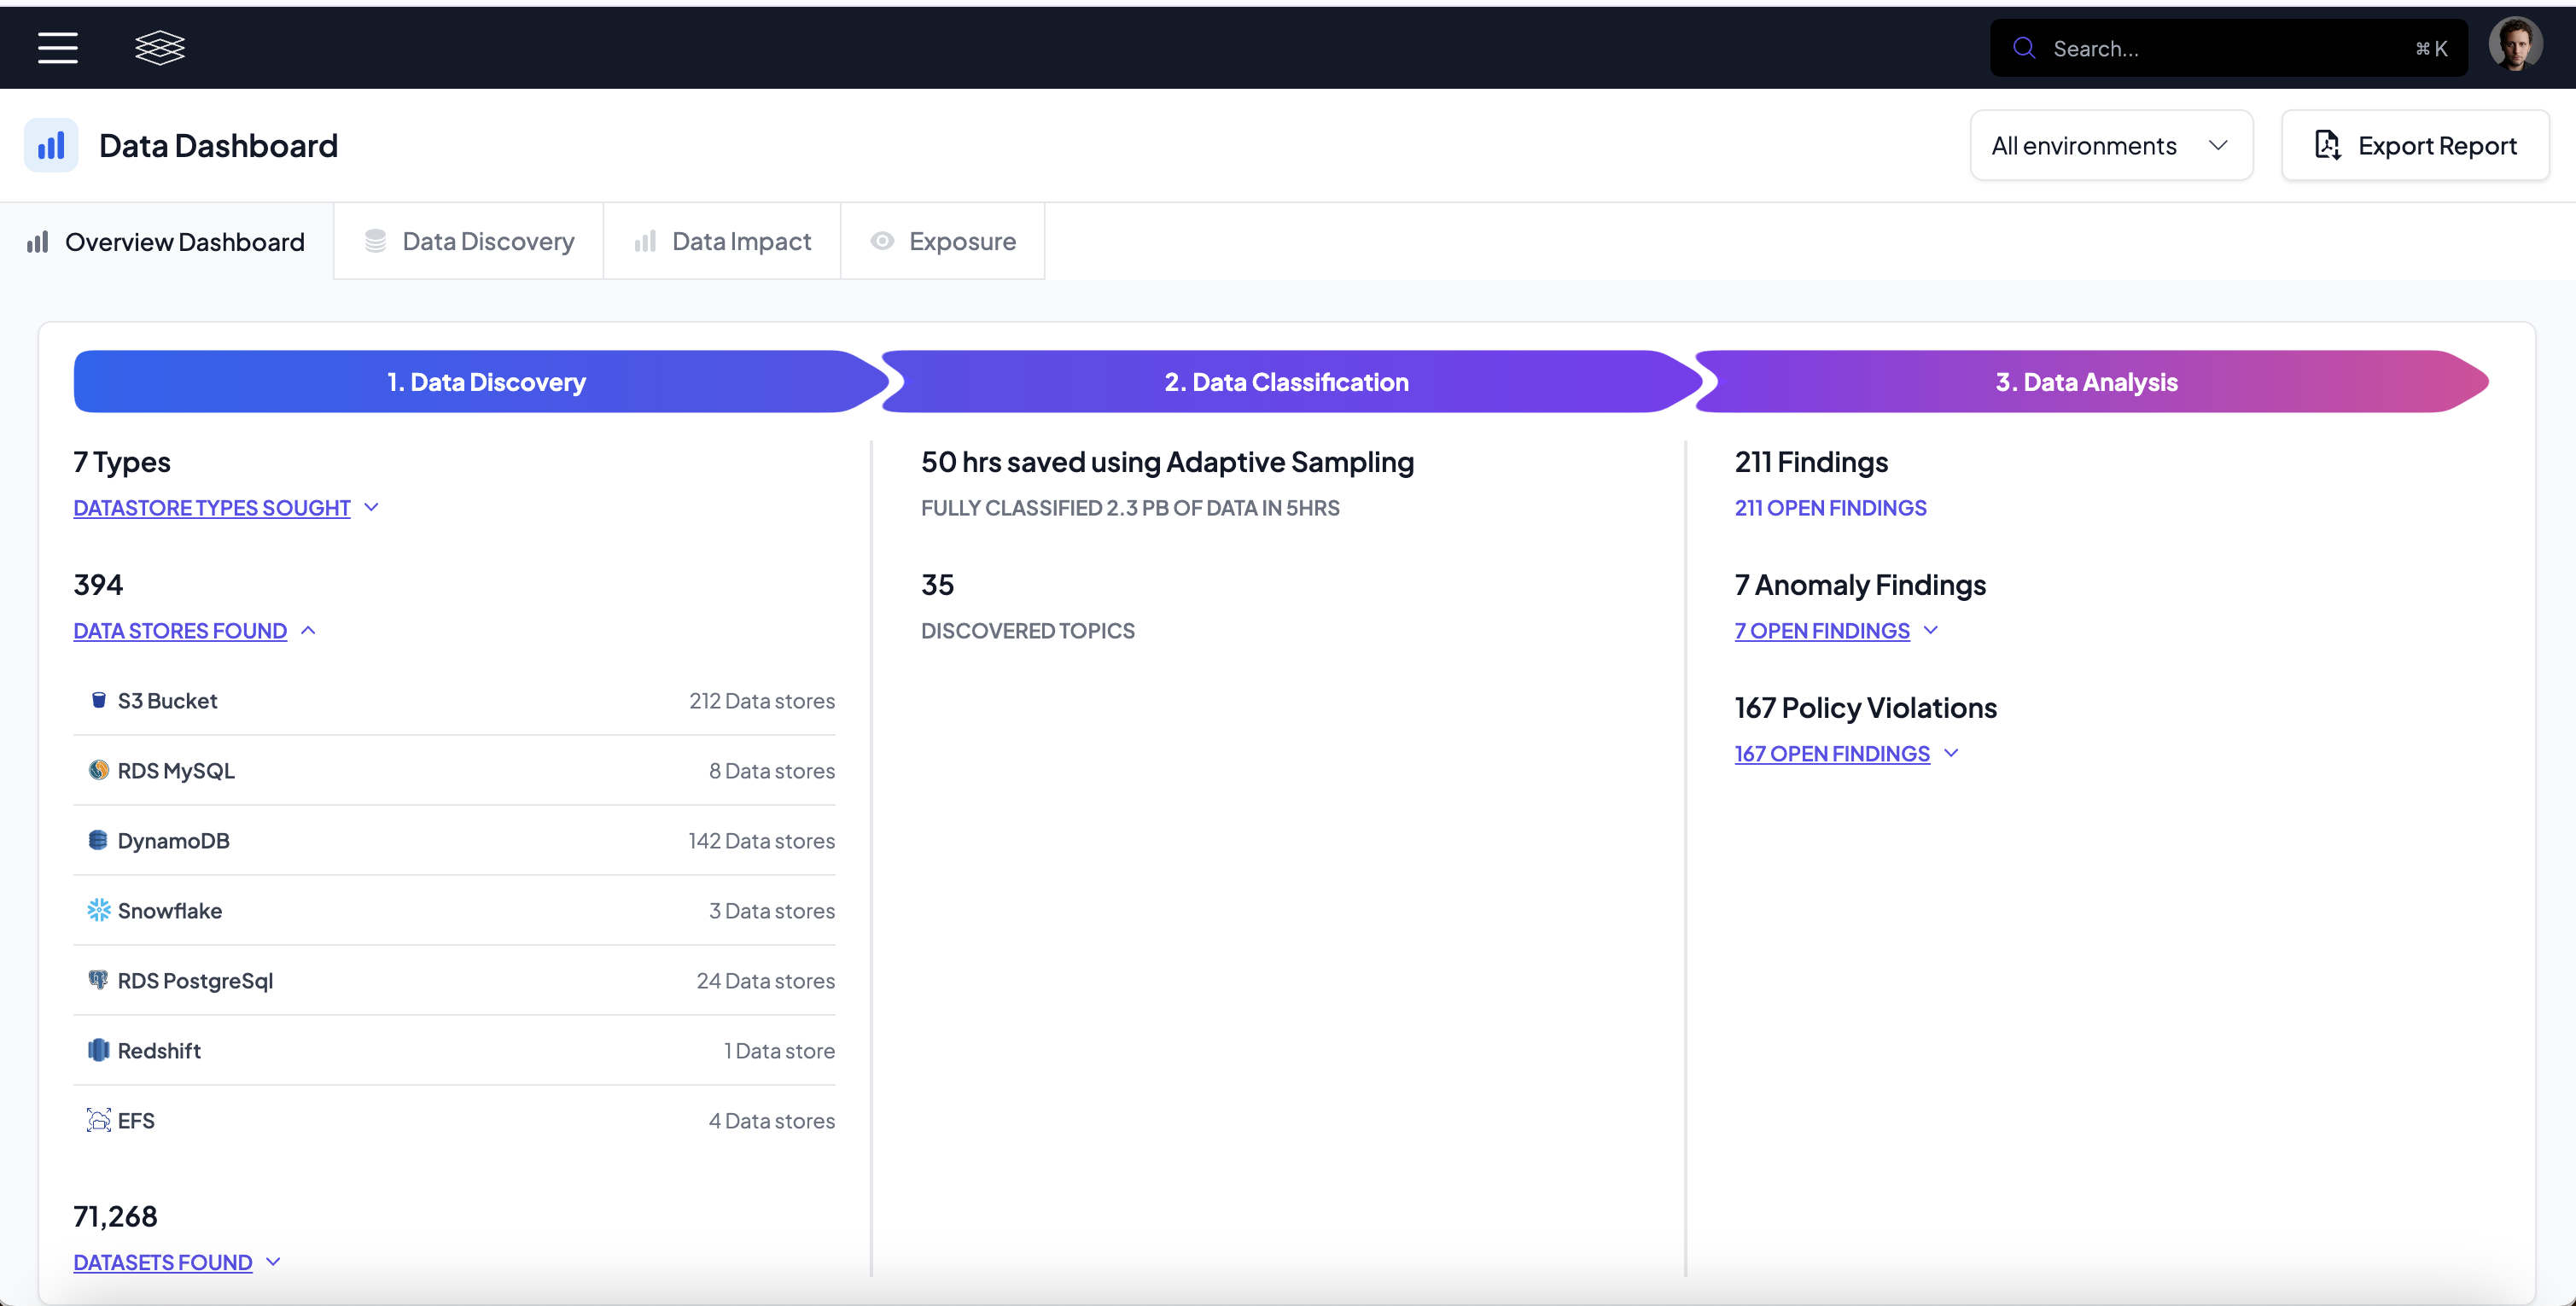The image size is (2576, 1306).
Task: Click the '35' discovered topics value
Action: [x=938, y=585]
